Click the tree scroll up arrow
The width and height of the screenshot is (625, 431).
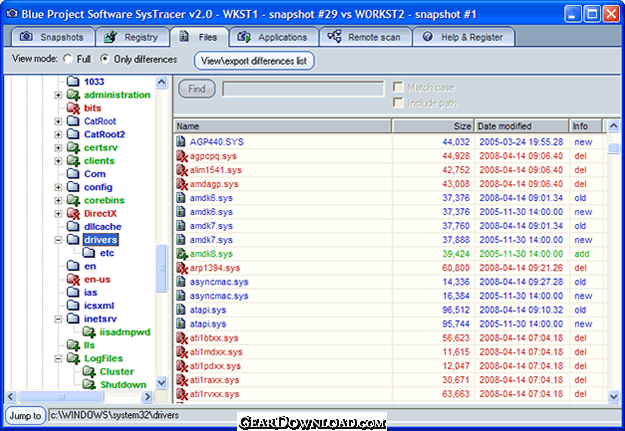tap(161, 83)
